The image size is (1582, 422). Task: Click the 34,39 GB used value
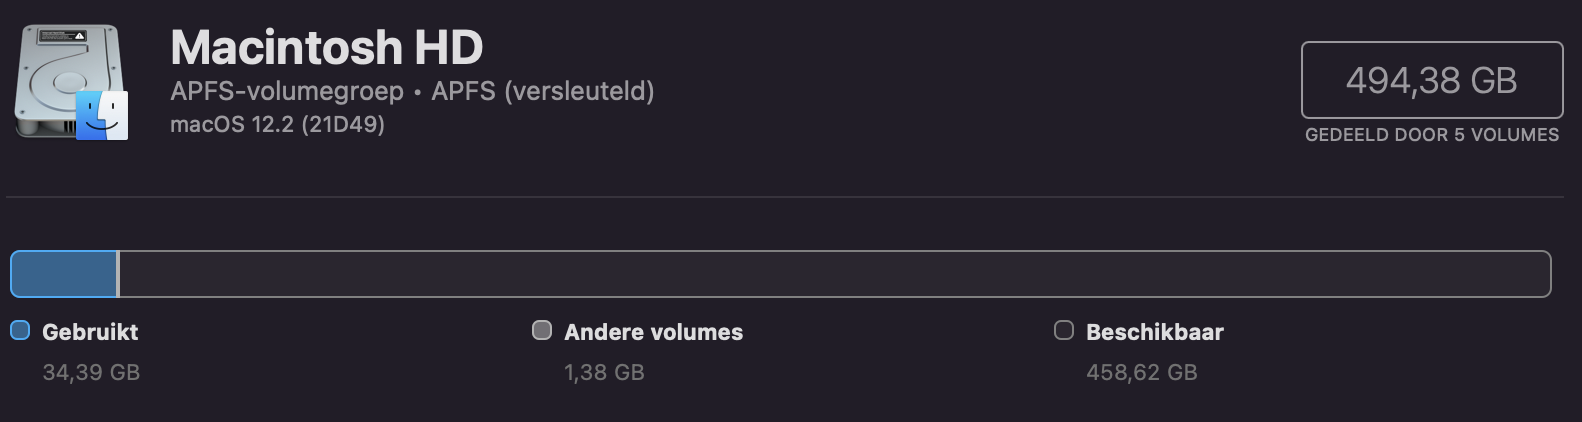tap(91, 372)
